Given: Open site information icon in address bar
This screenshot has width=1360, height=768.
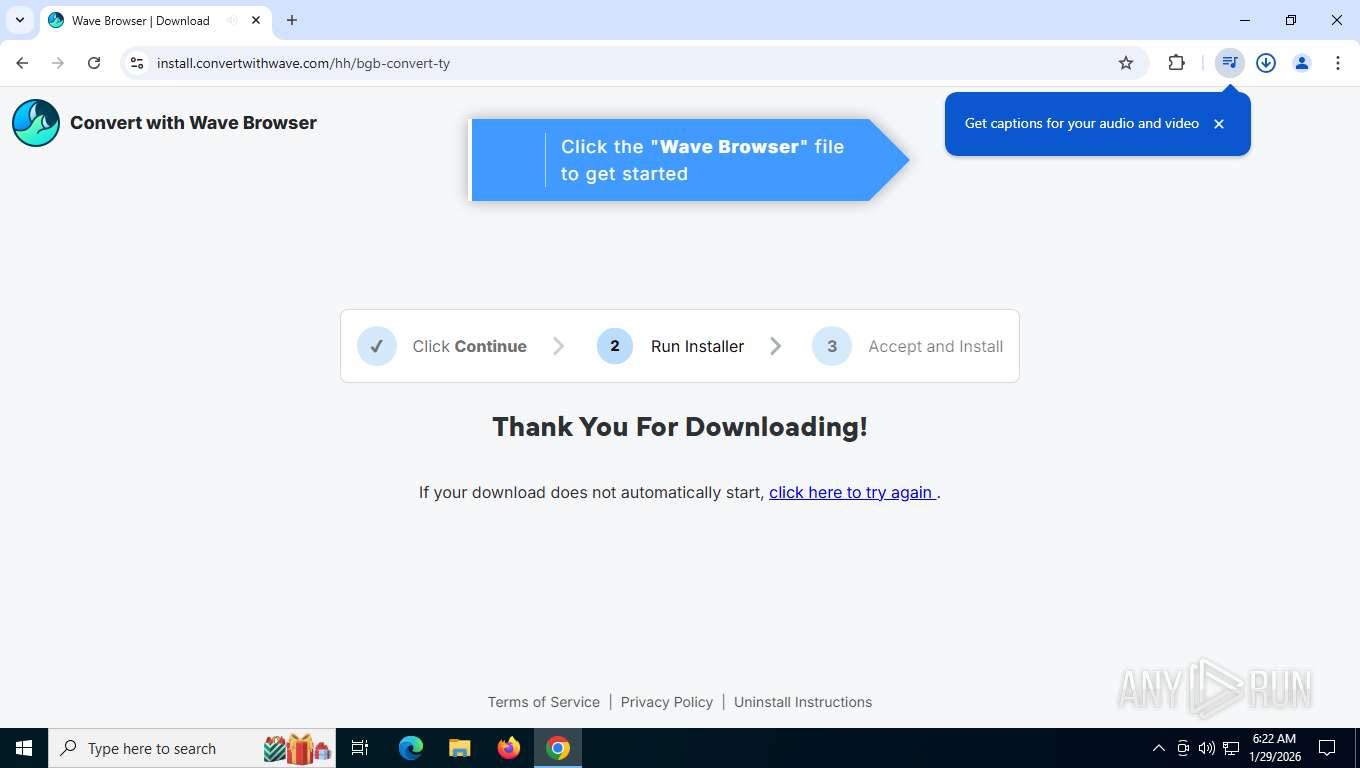Looking at the screenshot, I should [x=137, y=63].
